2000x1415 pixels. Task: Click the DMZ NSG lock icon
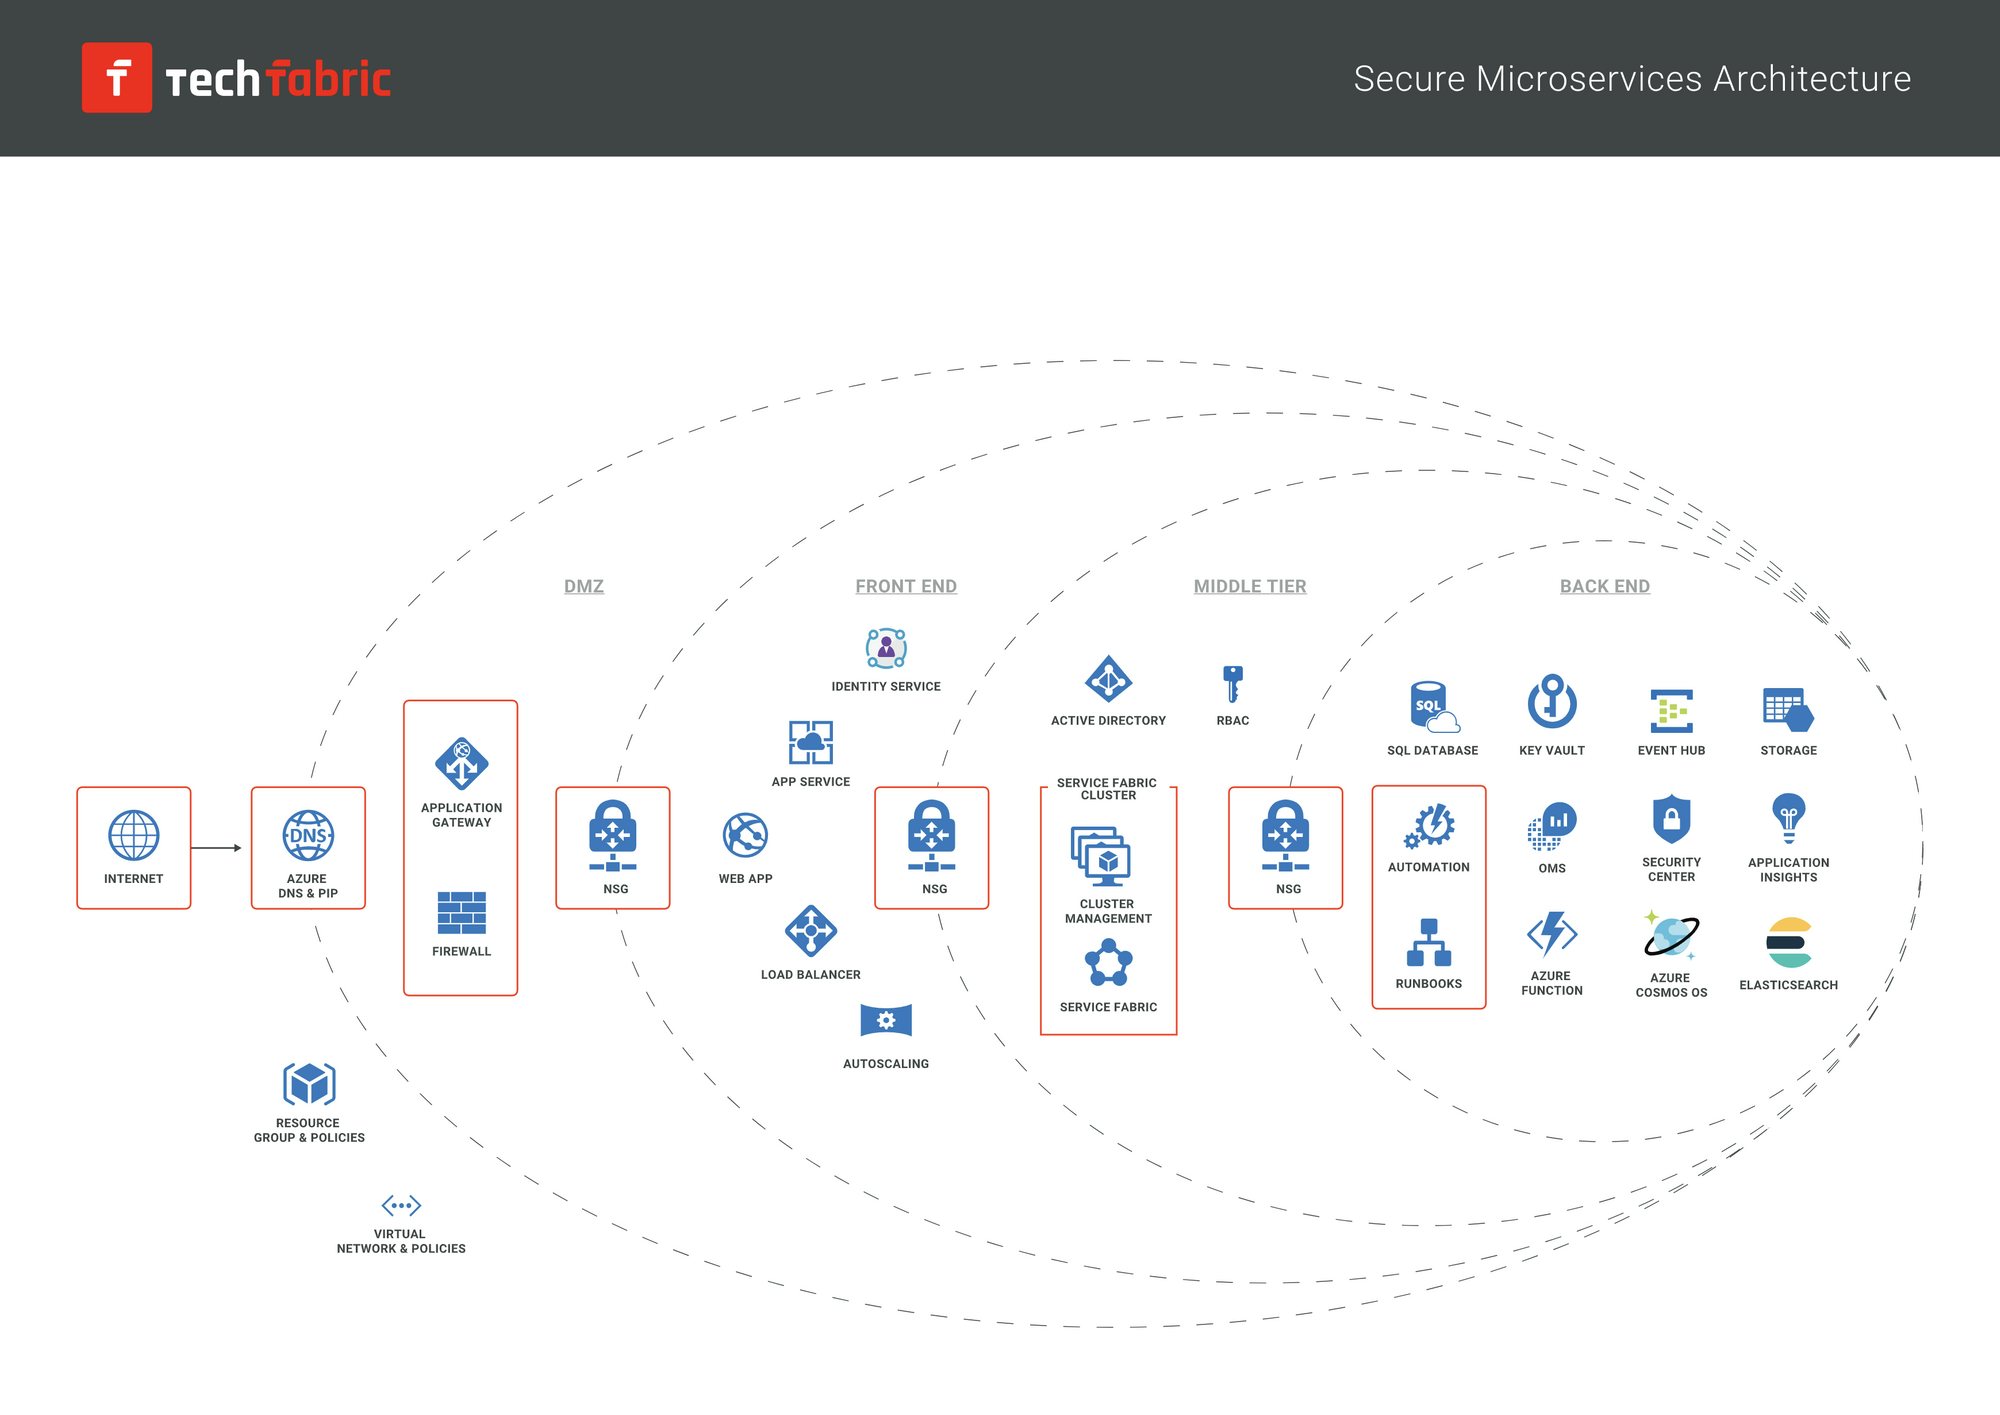pyautogui.click(x=613, y=835)
